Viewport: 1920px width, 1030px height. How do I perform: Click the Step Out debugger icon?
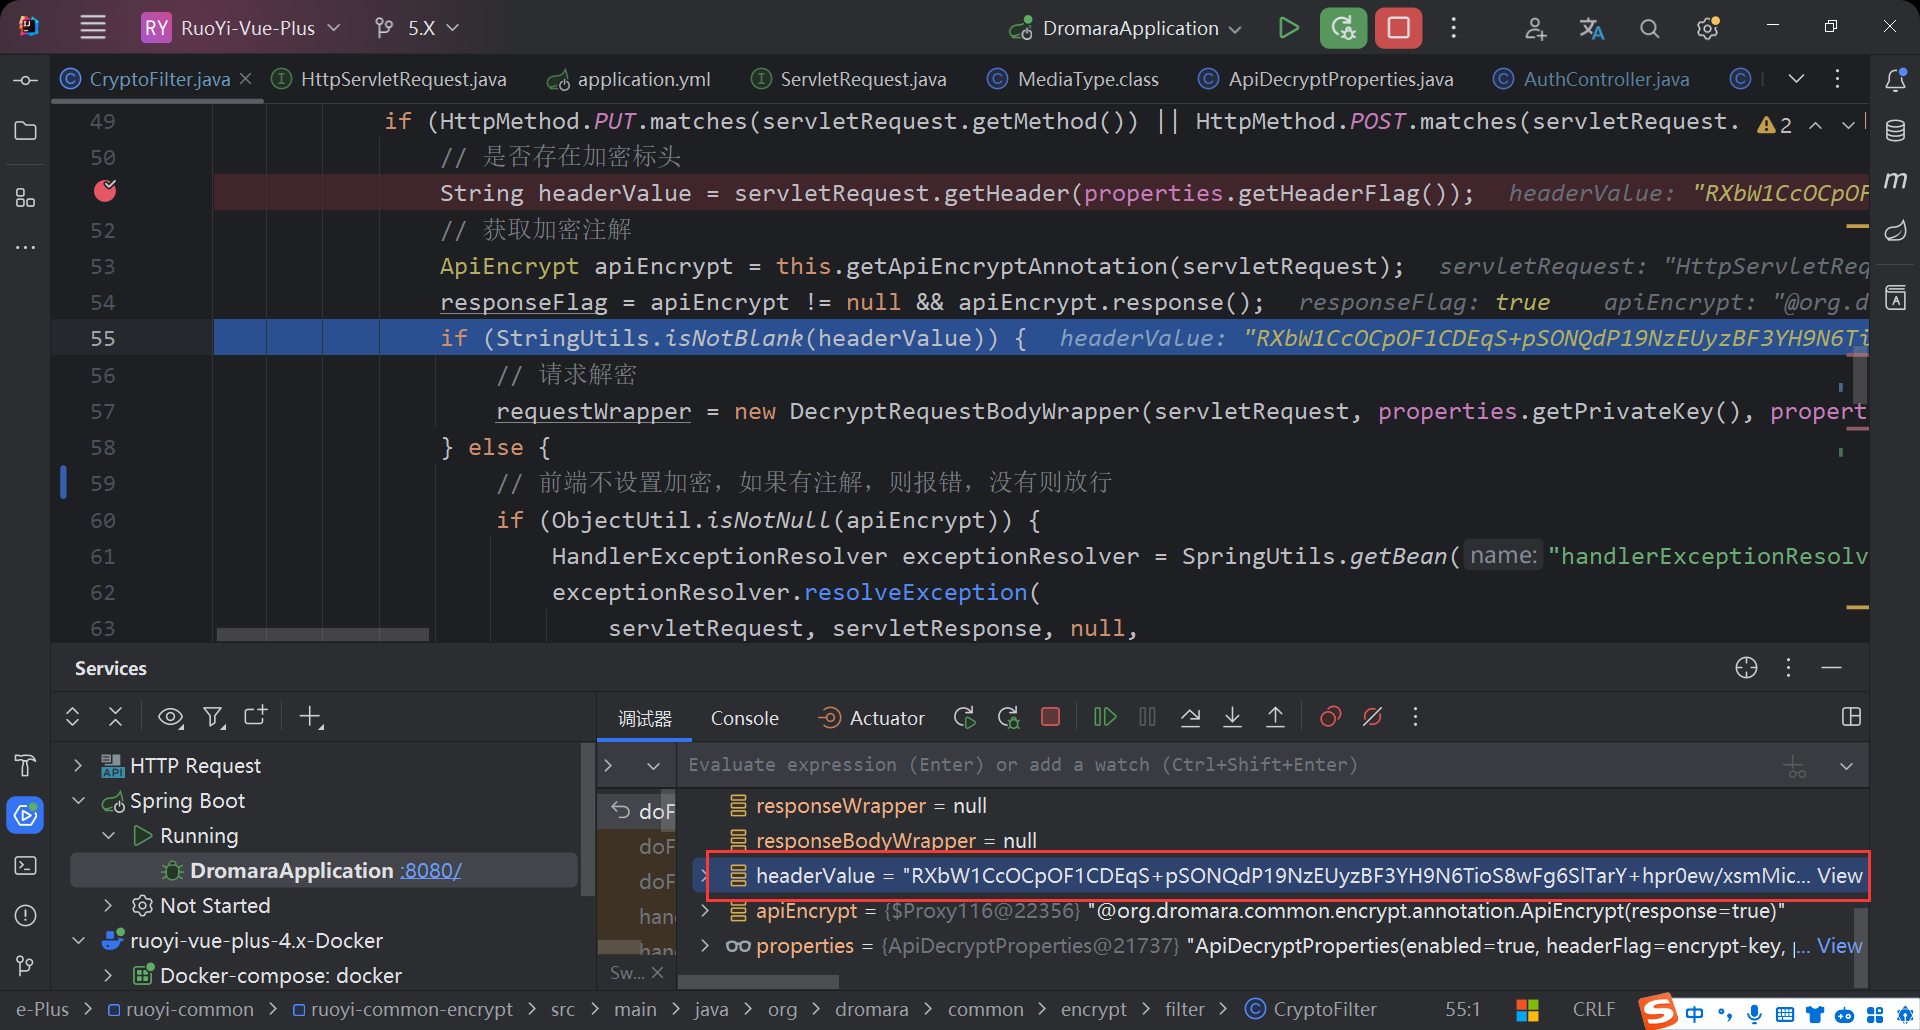click(x=1275, y=717)
